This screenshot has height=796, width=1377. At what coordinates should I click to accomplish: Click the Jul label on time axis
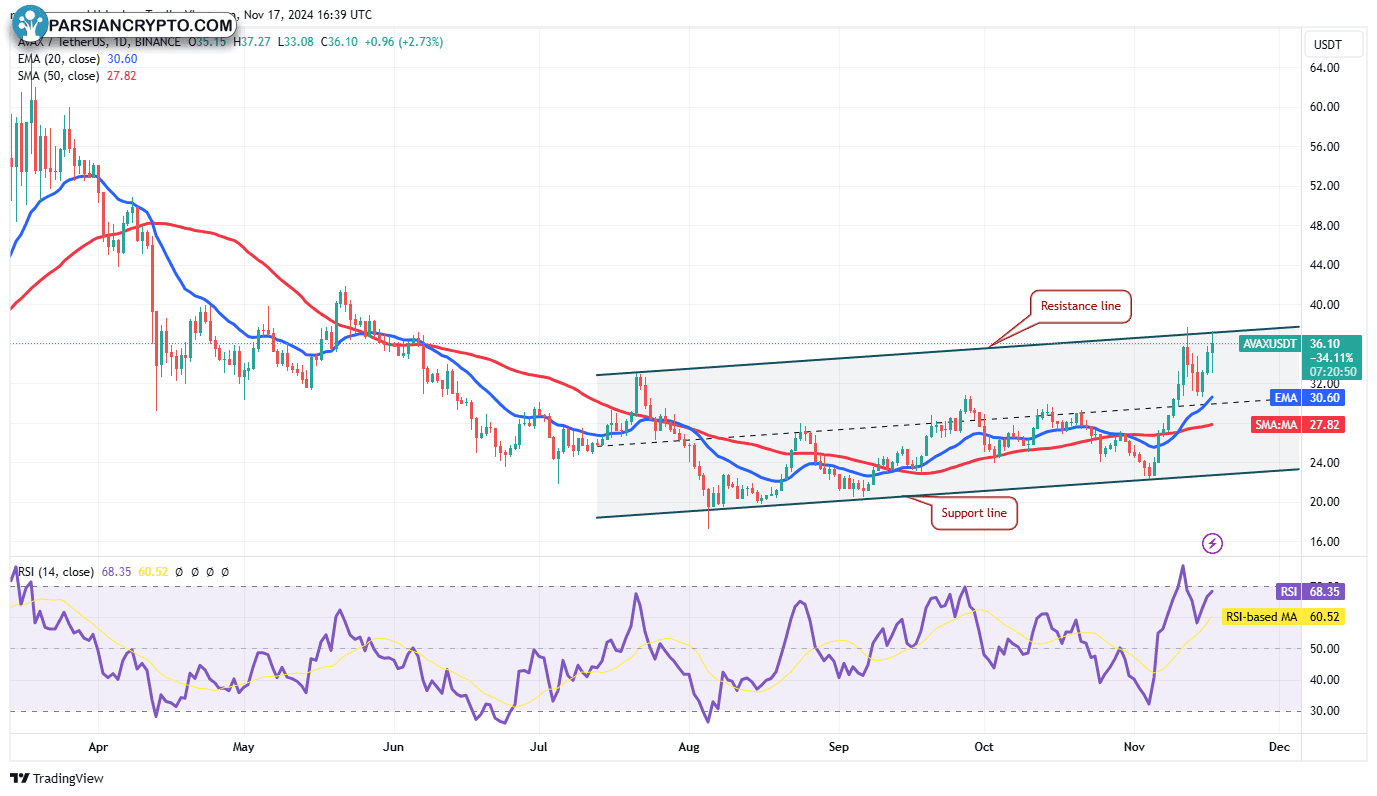[540, 746]
